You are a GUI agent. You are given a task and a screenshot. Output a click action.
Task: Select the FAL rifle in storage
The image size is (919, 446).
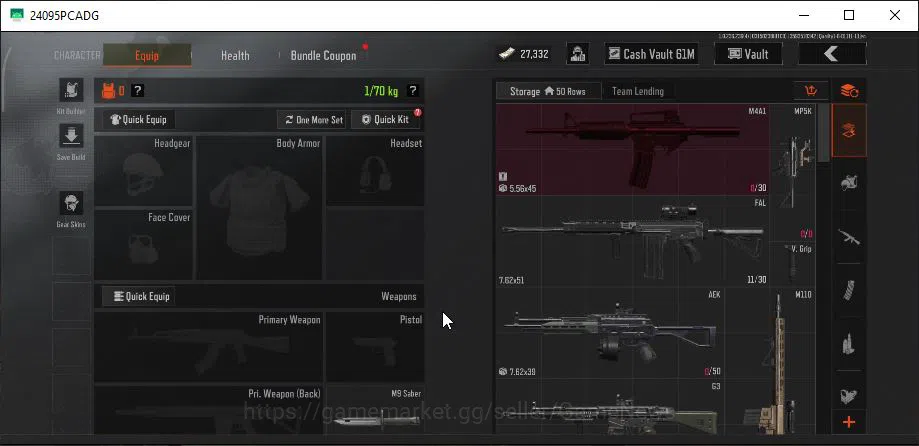tap(633, 241)
